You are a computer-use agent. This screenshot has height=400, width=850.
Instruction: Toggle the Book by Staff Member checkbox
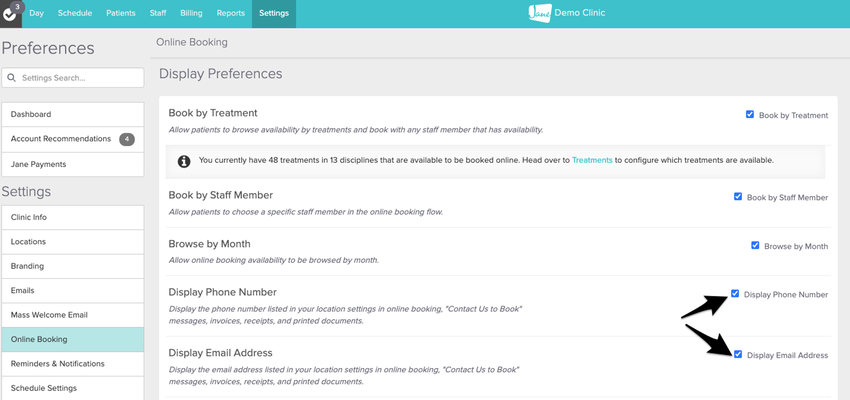coord(738,197)
